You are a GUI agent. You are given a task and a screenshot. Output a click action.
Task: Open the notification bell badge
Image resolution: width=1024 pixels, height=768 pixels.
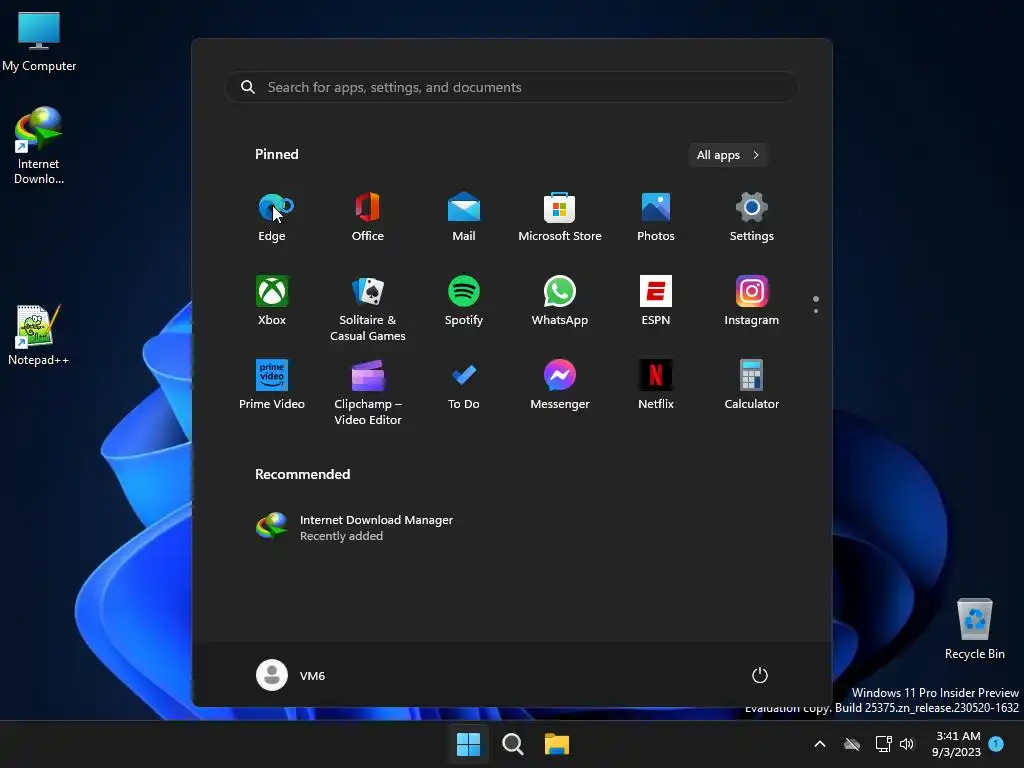[x=996, y=743]
